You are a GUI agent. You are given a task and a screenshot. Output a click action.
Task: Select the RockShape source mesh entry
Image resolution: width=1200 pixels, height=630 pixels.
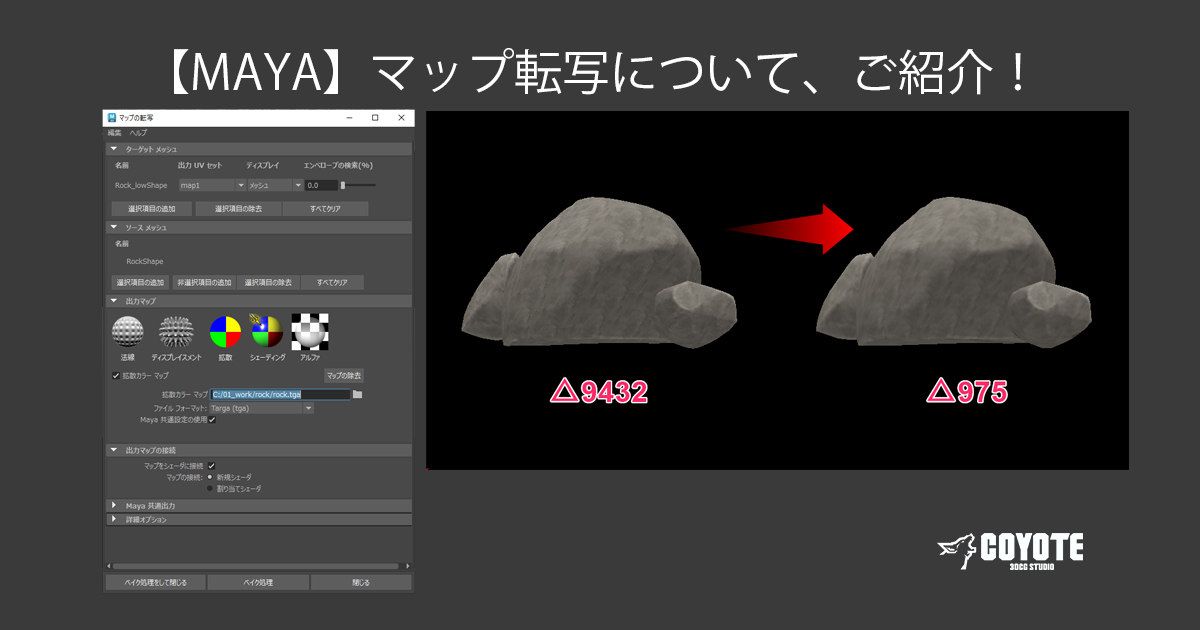coord(145,261)
